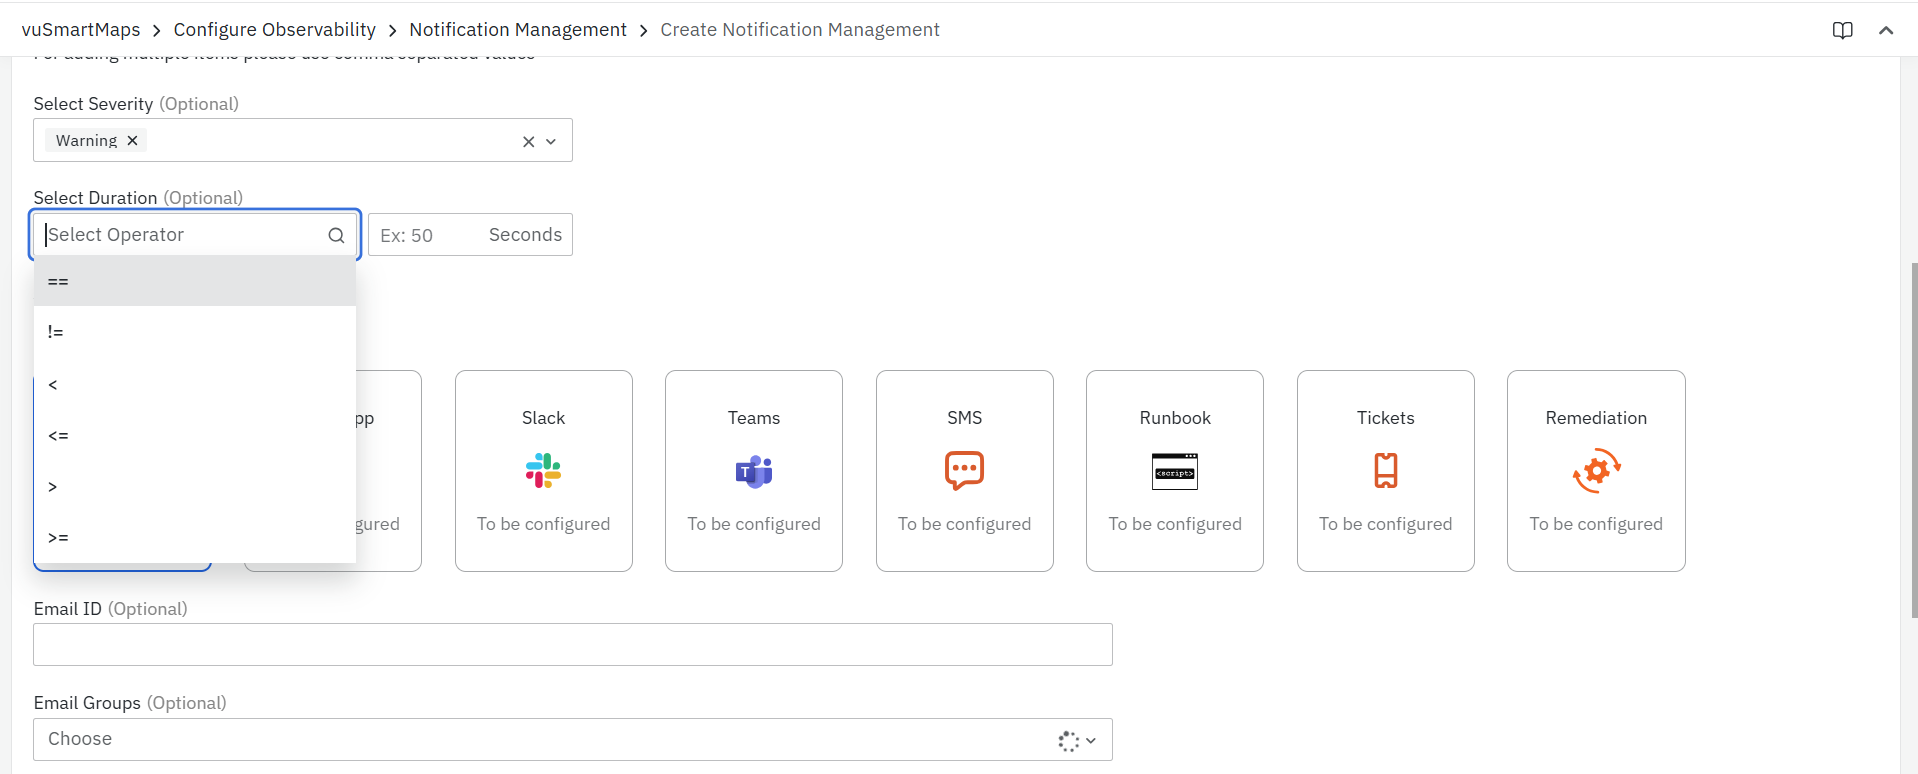The height and width of the screenshot is (774, 1918).
Task: Open the documentation book icon
Action: pyautogui.click(x=1842, y=30)
